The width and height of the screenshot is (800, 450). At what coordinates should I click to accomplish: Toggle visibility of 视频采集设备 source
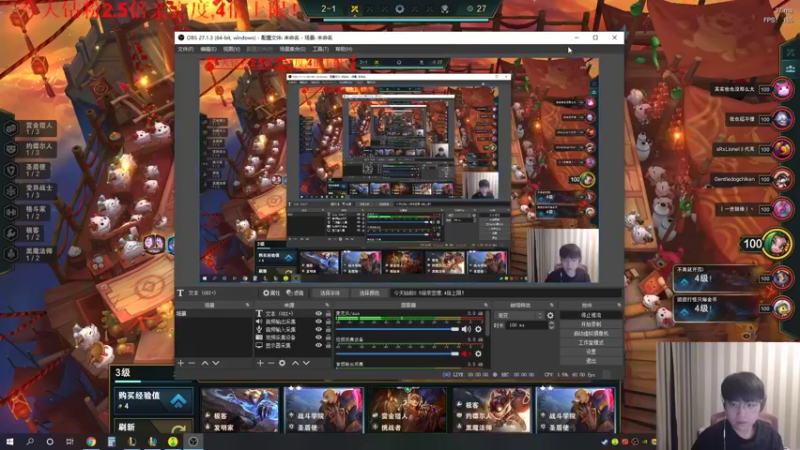318,337
